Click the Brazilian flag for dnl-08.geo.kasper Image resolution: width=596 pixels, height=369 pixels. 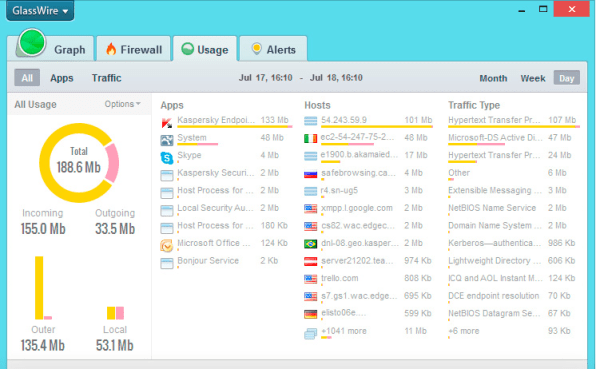click(x=311, y=244)
